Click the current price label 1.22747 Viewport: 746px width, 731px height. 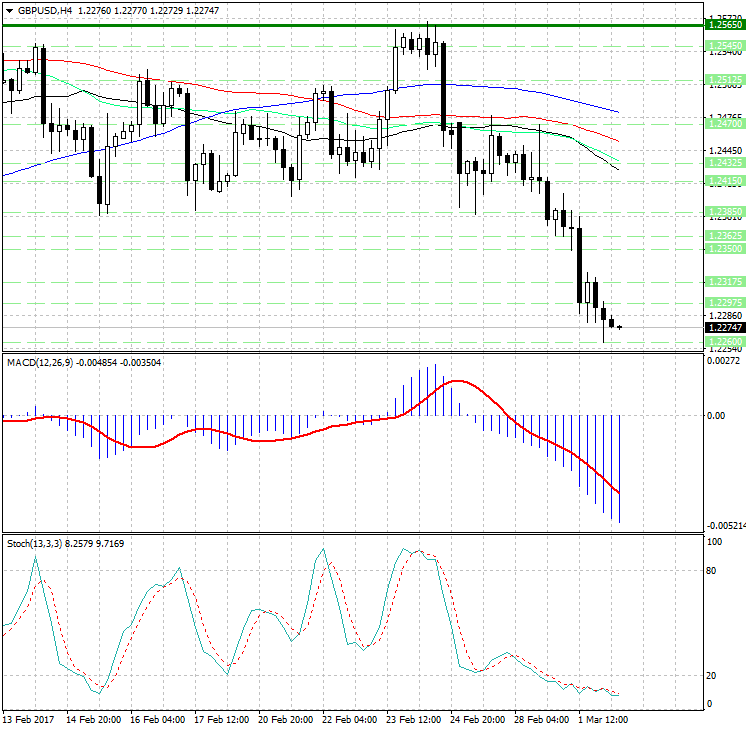(724, 327)
